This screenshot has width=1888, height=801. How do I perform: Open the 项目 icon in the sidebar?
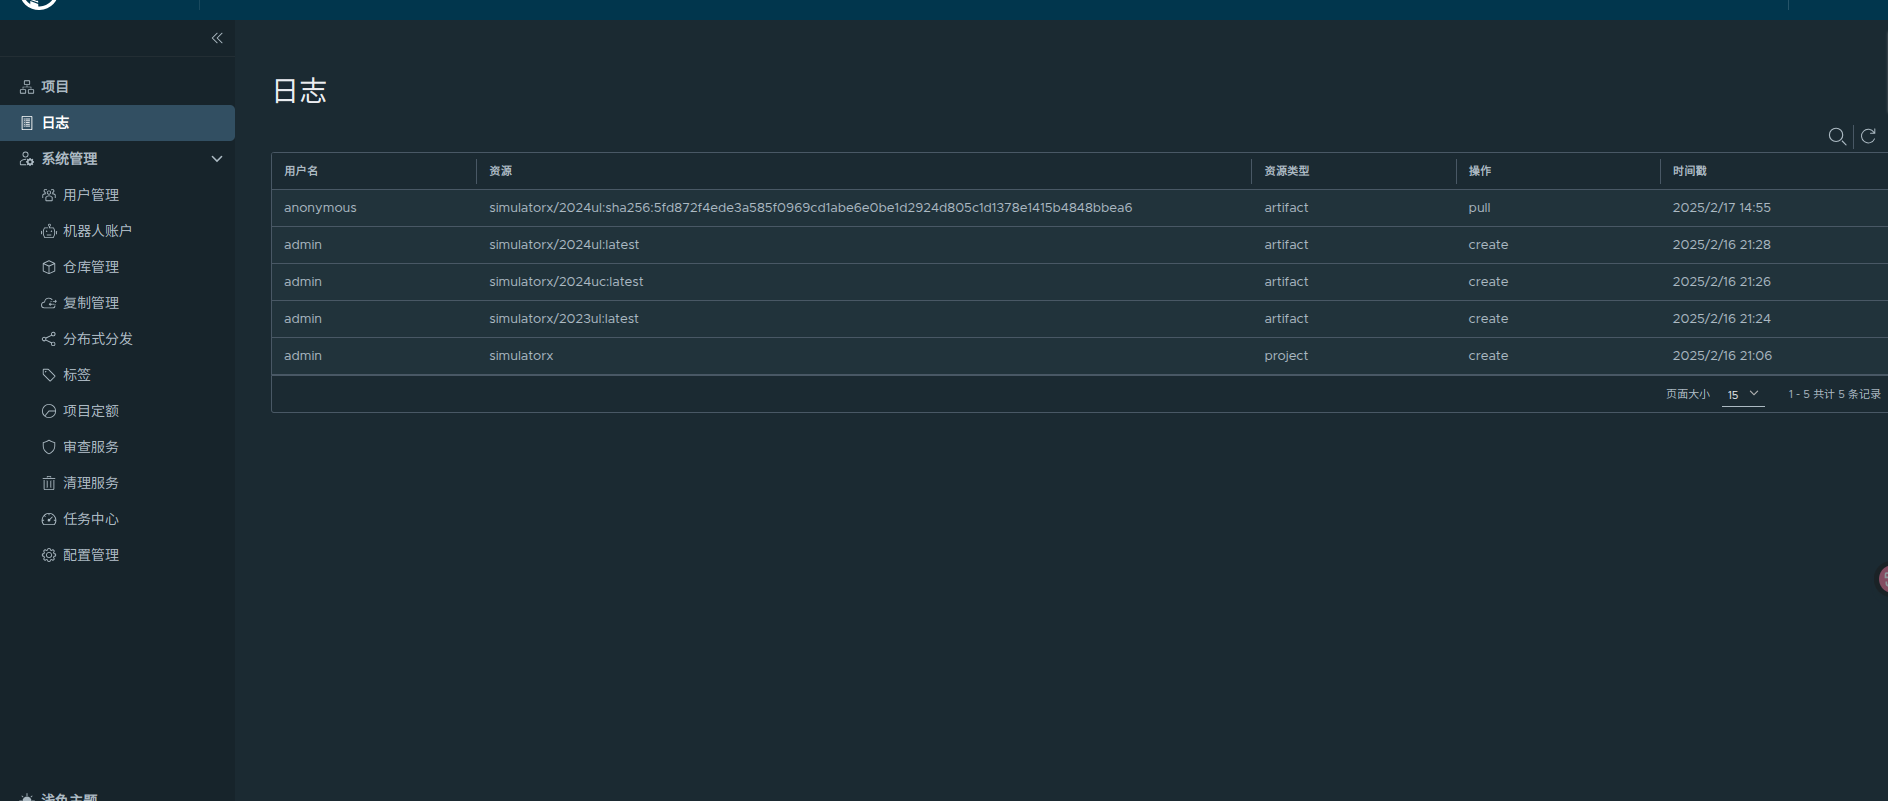[27, 87]
